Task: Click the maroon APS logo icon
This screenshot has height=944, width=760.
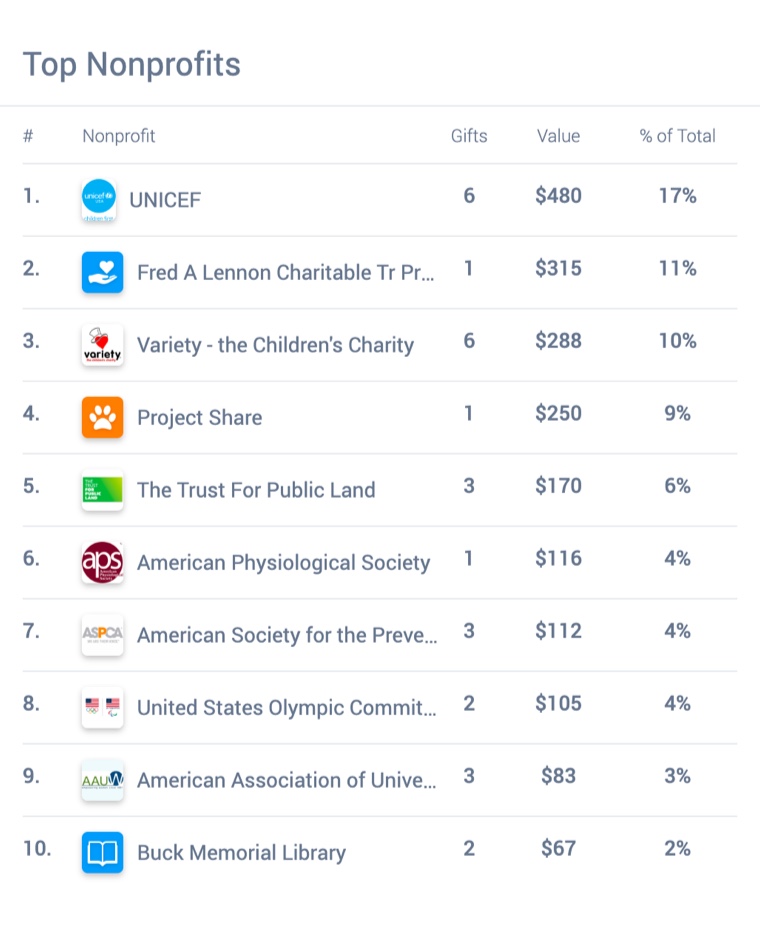Action: pos(102,562)
